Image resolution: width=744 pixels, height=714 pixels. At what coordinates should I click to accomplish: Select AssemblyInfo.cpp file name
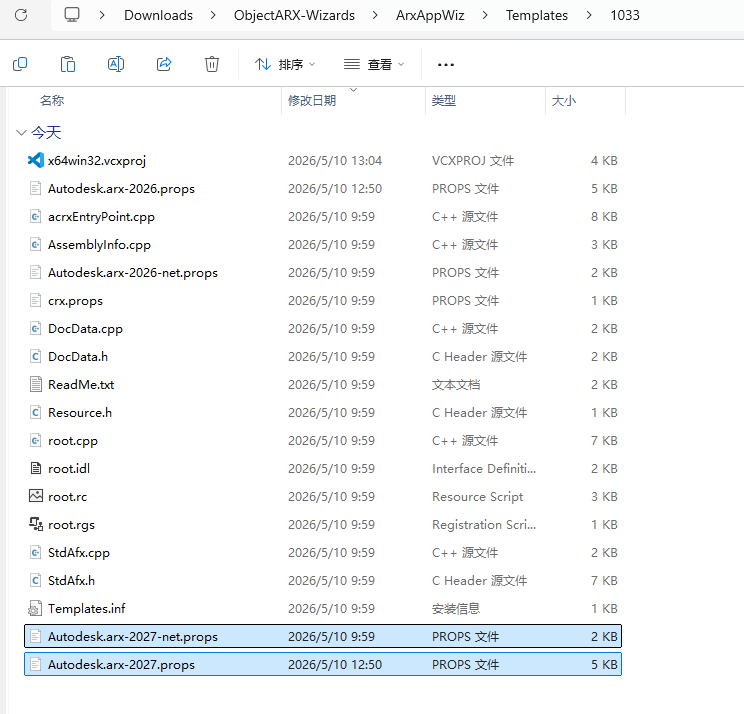coord(99,245)
